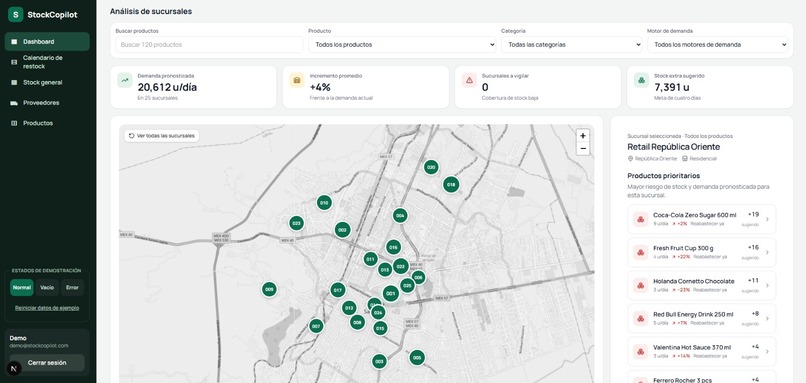This screenshot has width=806, height=383.
Task: Zoom in on the map
Action: (x=582, y=136)
